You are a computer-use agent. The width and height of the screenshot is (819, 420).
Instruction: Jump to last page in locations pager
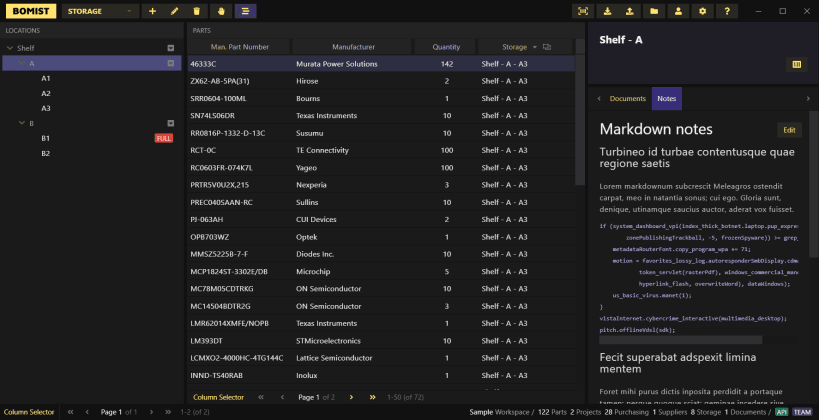pos(168,412)
